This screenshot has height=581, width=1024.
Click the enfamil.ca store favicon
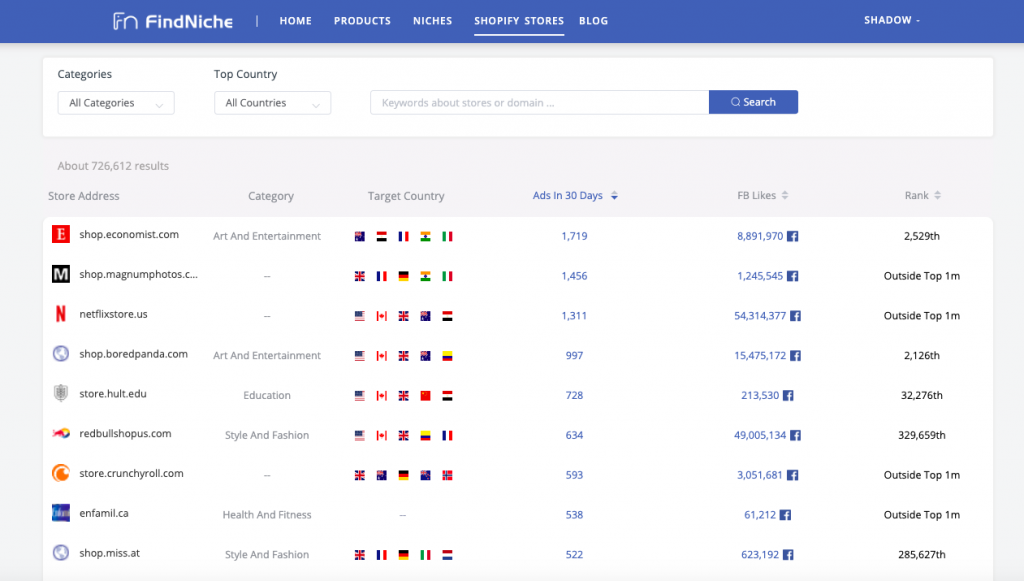tap(61, 512)
